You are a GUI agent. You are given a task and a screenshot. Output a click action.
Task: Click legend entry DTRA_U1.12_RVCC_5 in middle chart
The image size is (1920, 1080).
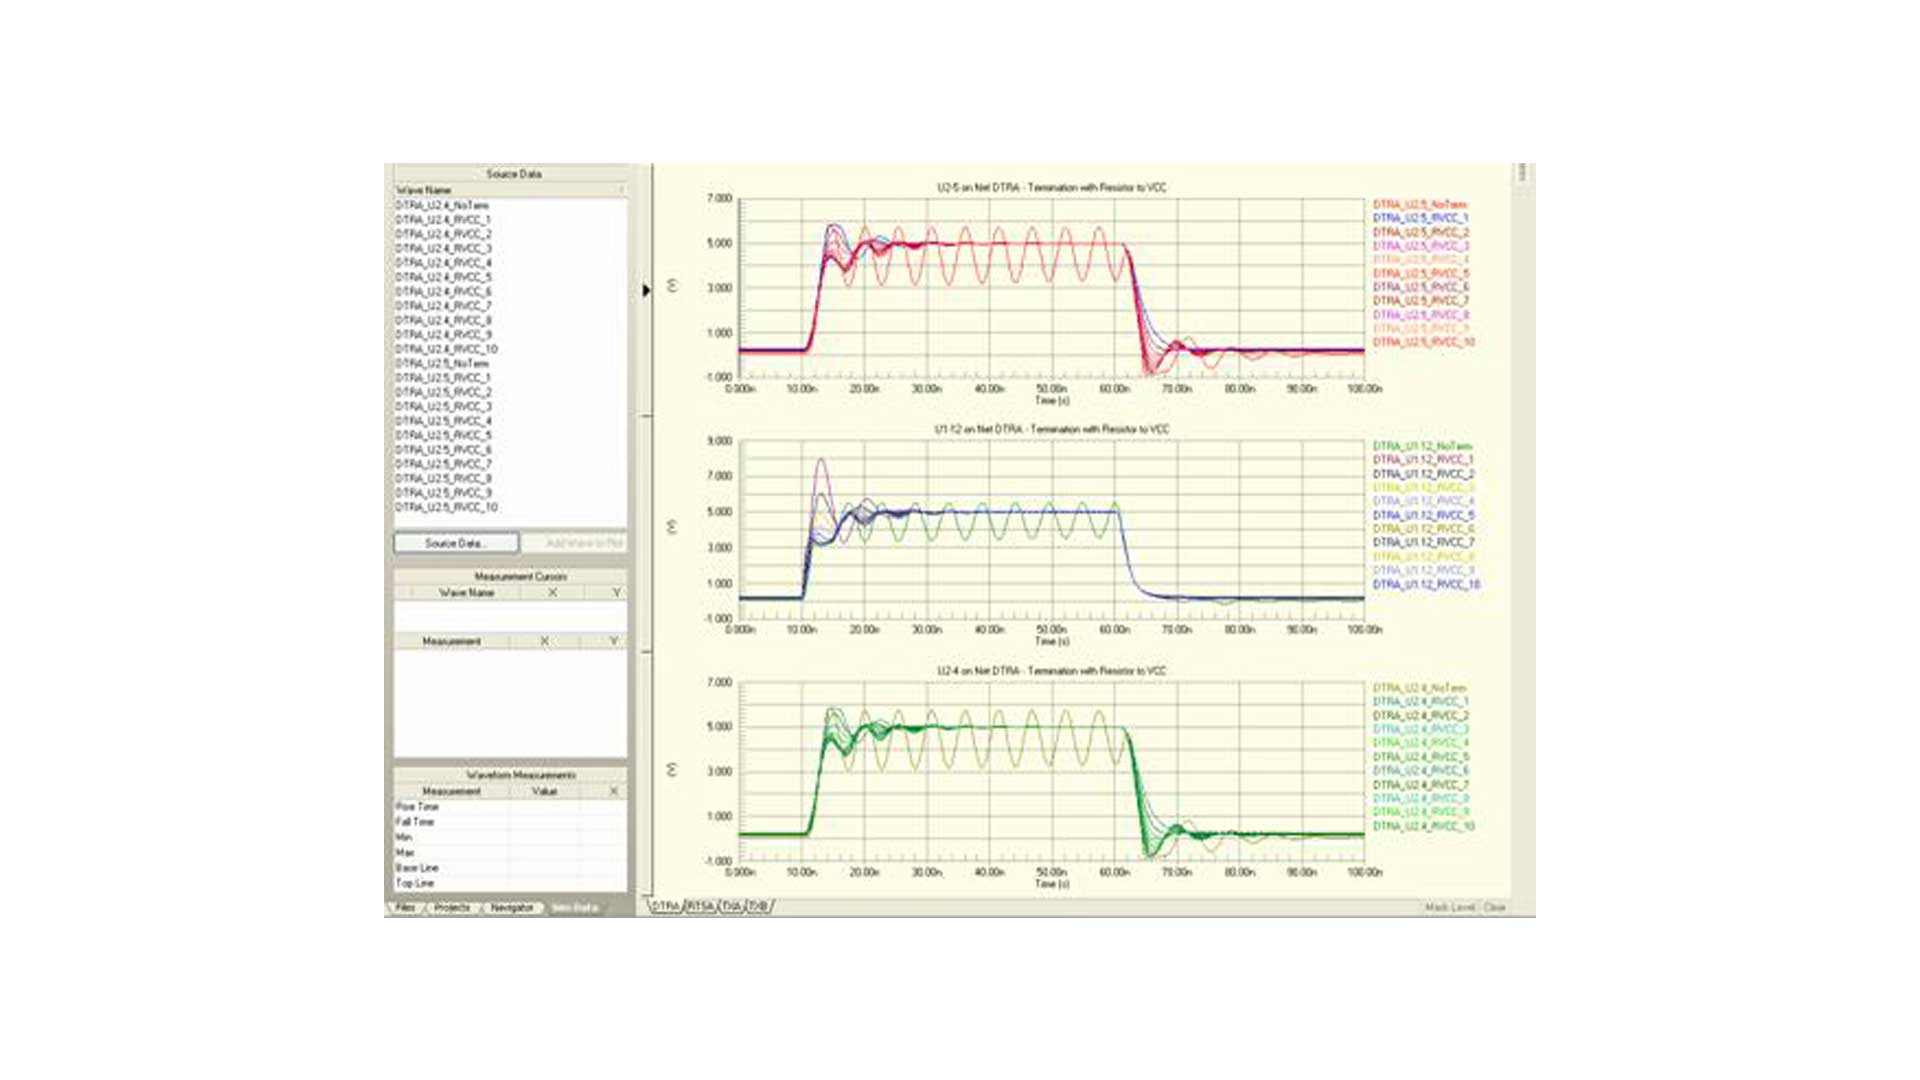(x=1424, y=515)
